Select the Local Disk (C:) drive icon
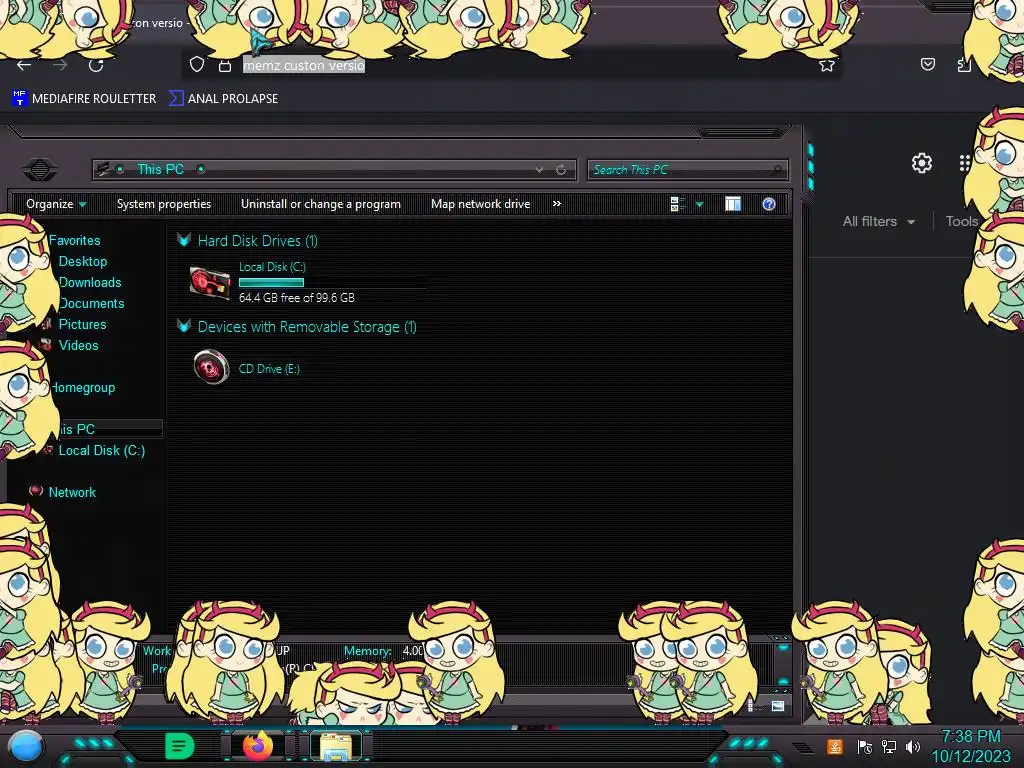 coord(210,283)
